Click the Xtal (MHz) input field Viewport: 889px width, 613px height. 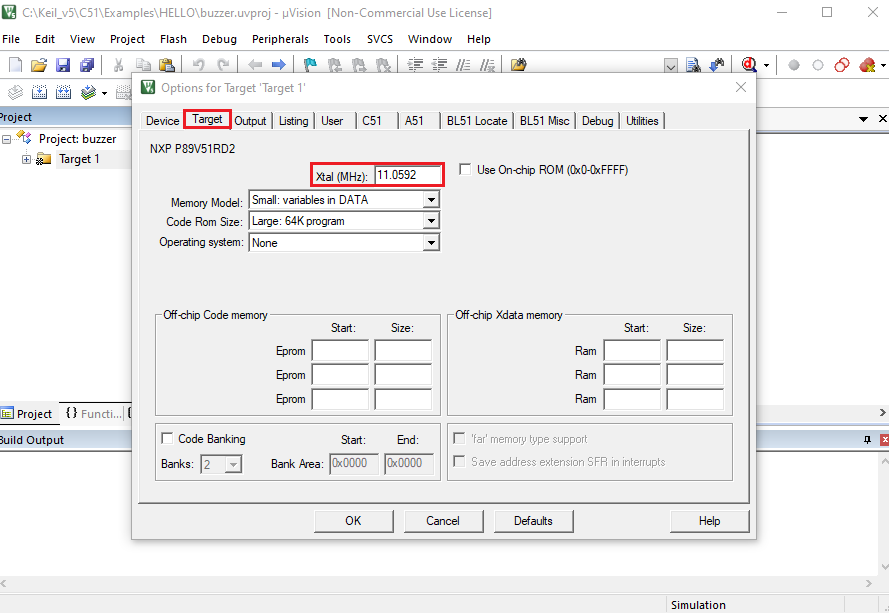pos(408,175)
